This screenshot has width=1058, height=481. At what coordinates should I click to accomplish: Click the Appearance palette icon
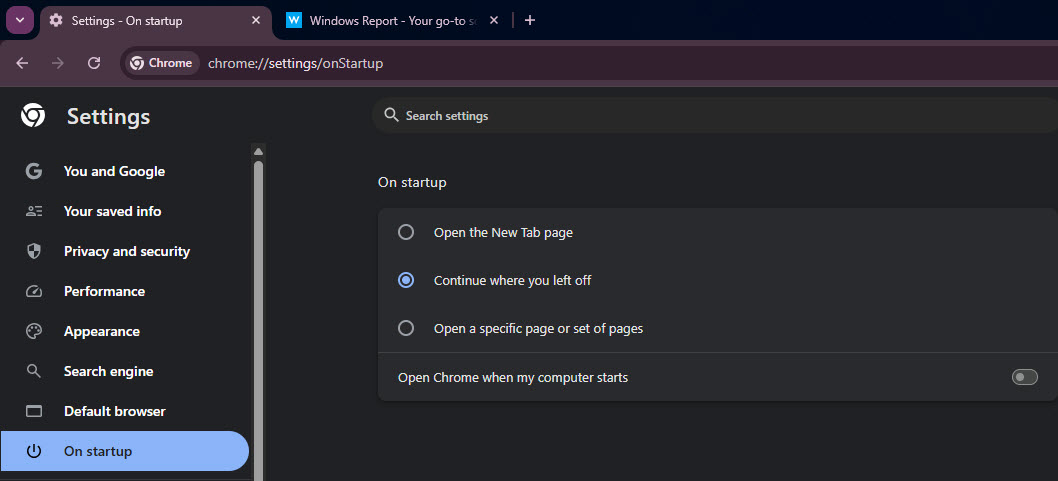tap(34, 331)
